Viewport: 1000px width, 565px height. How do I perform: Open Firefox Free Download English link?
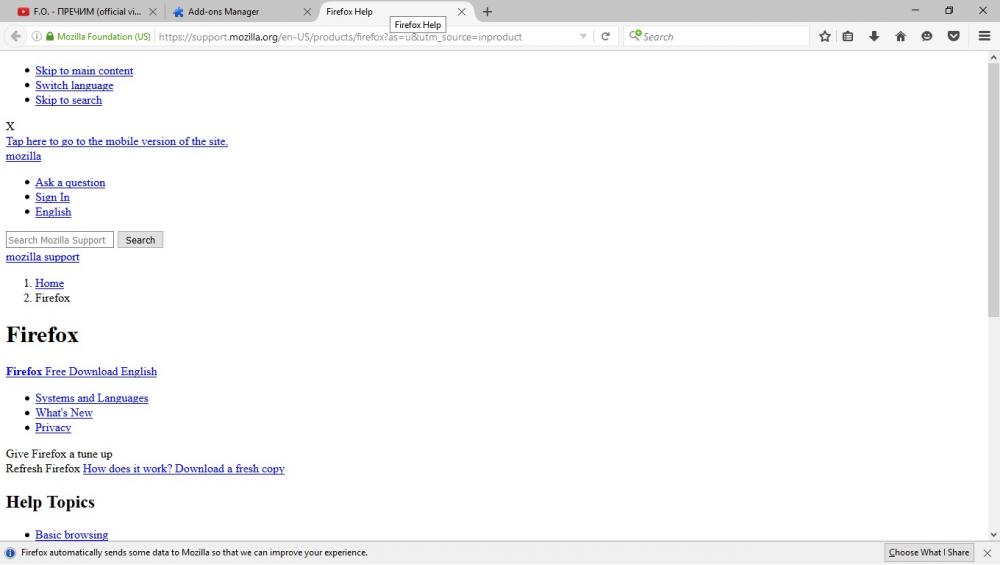81,372
